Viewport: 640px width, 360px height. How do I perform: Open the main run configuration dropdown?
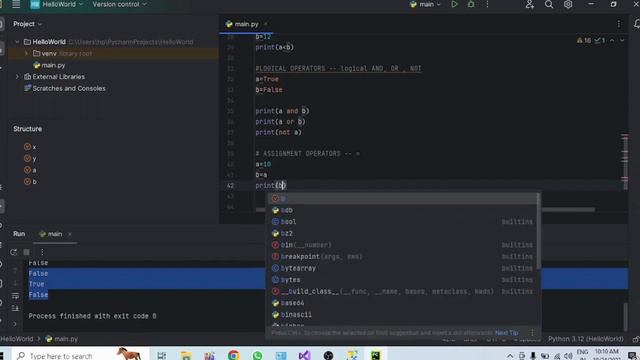pos(426,4)
